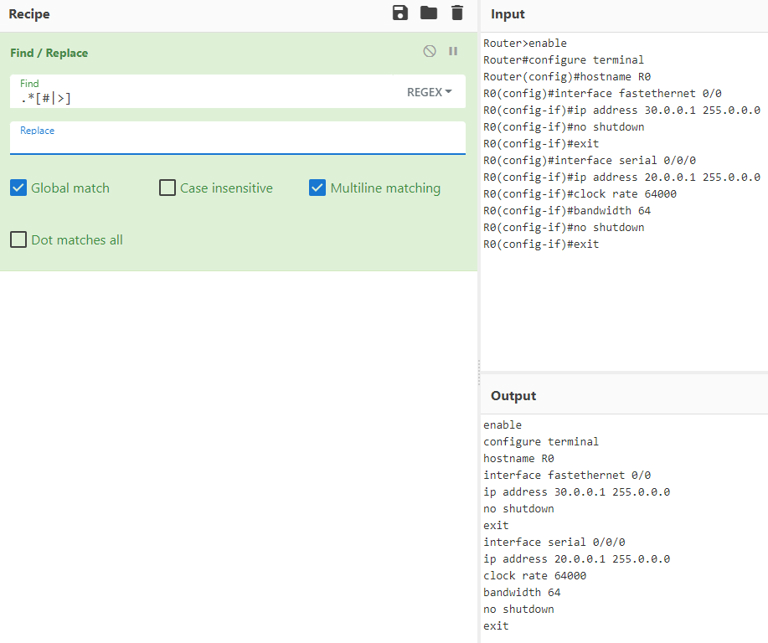Click the empty recipe area below the operation

(x=238, y=450)
